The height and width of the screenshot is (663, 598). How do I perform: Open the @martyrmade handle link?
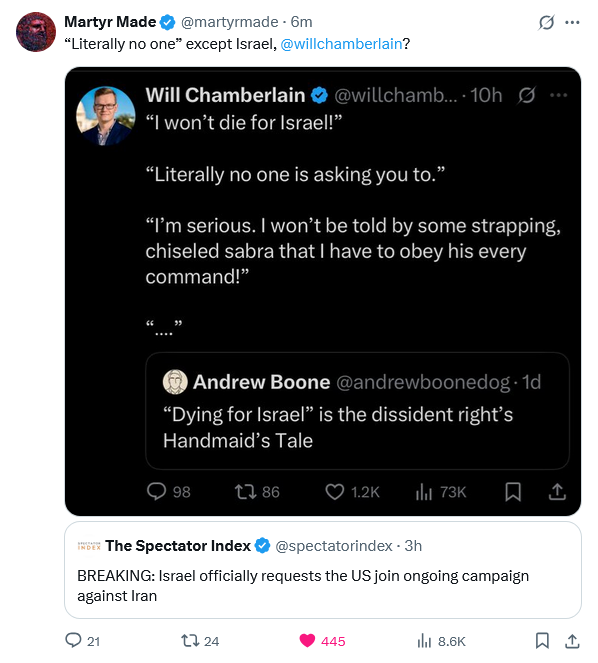(x=230, y=22)
